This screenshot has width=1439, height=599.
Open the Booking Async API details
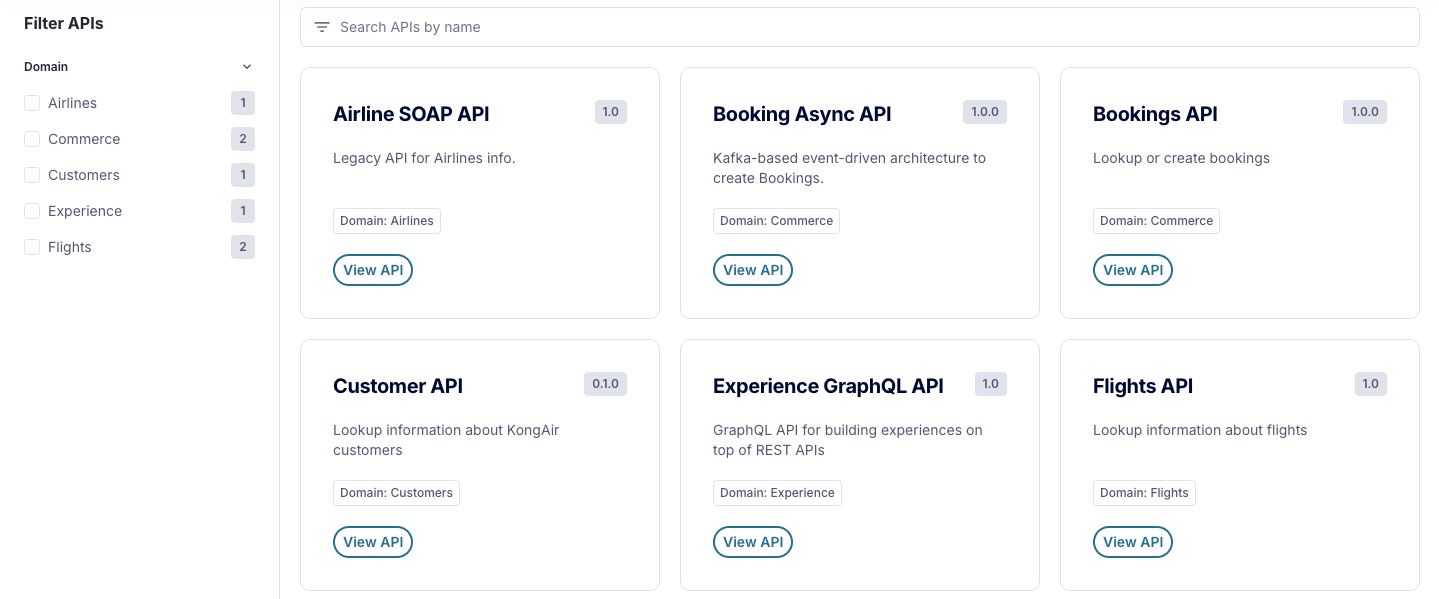click(752, 270)
